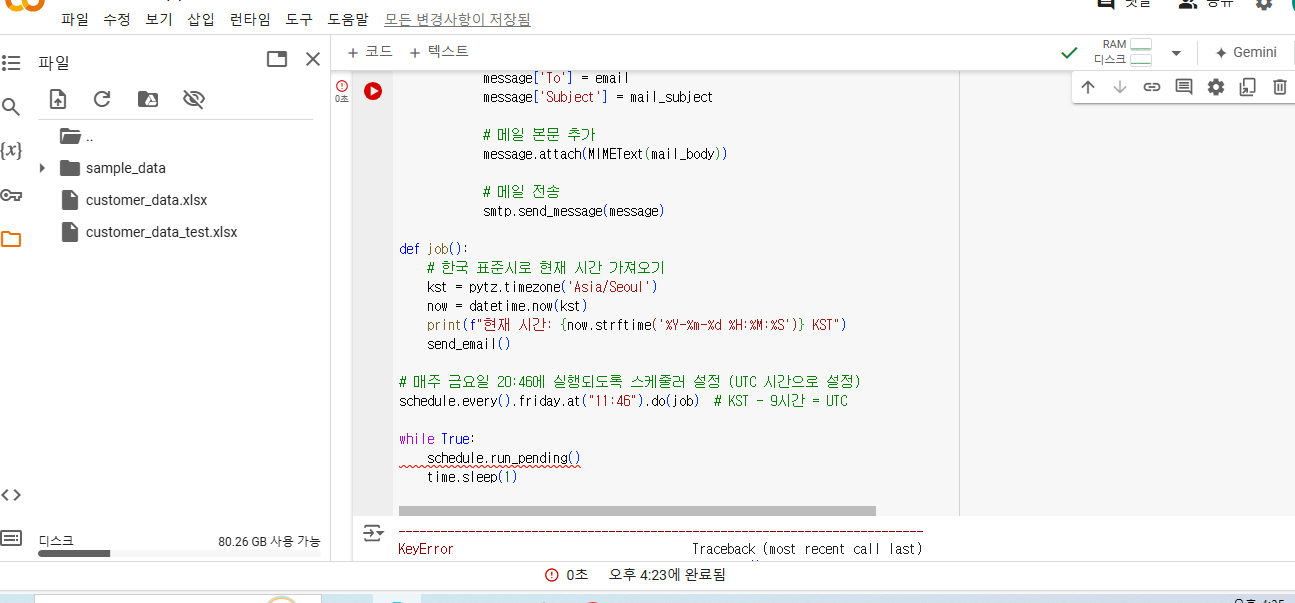Open the table of contents sidebar icon

click(11, 63)
